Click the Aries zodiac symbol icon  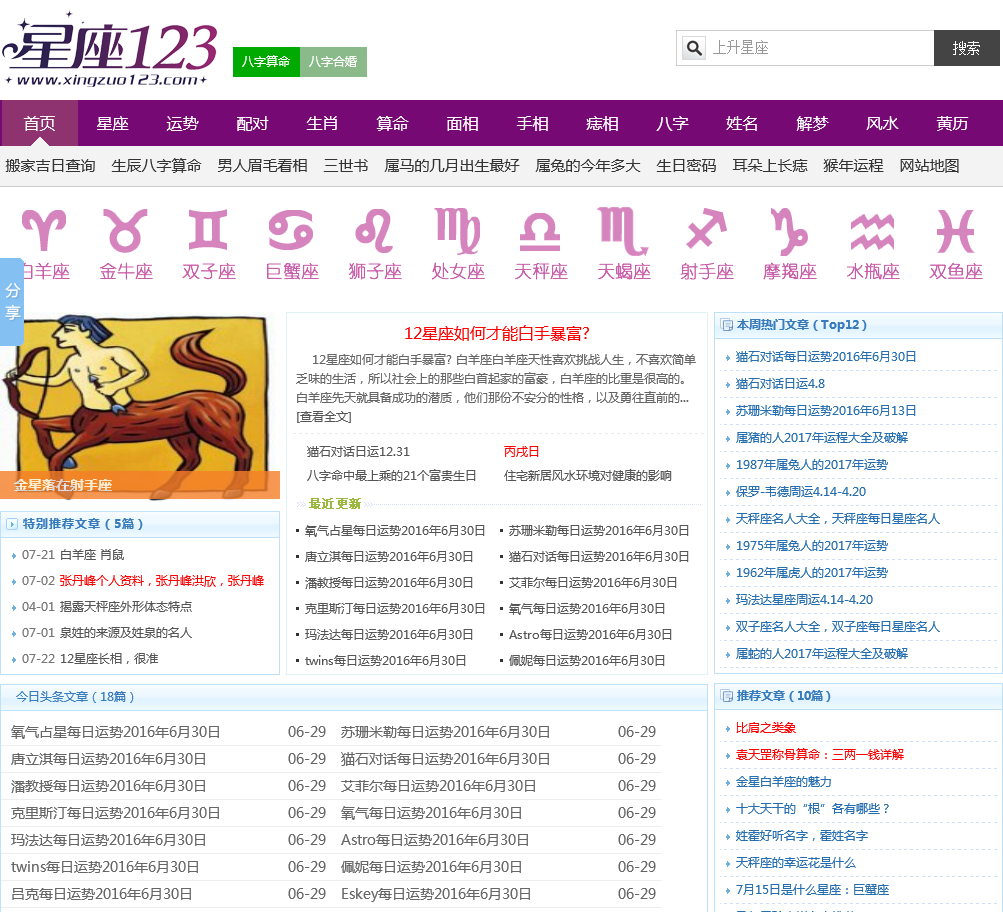point(44,230)
